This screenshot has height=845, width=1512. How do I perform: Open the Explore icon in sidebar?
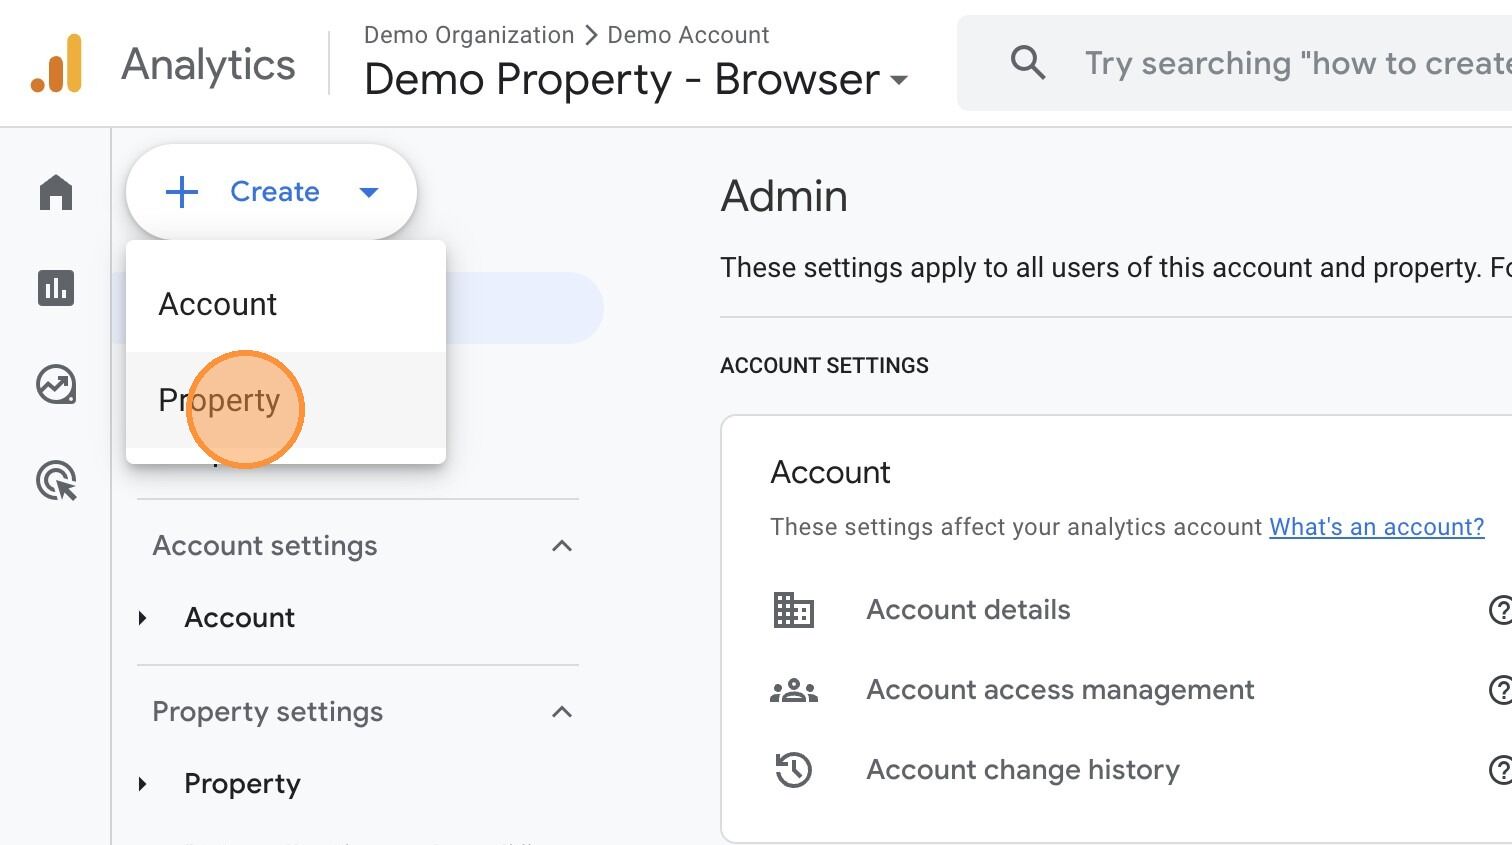56,384
